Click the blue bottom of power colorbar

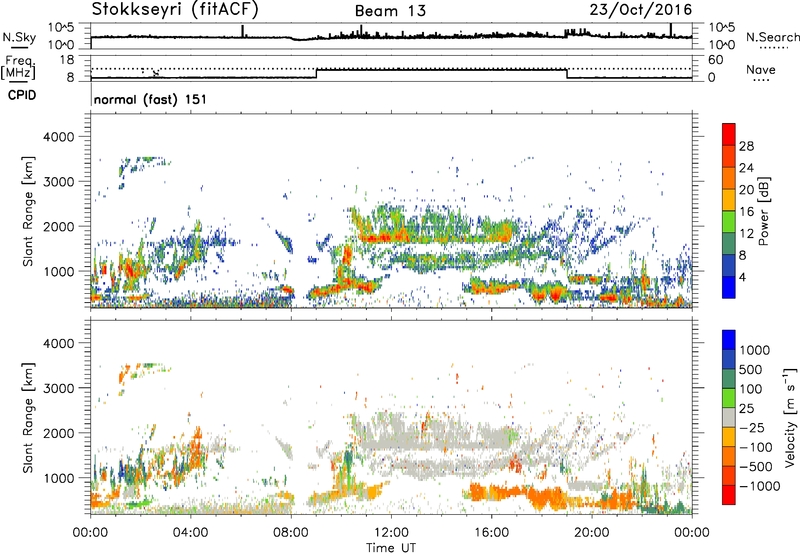(x=729, y=287)
